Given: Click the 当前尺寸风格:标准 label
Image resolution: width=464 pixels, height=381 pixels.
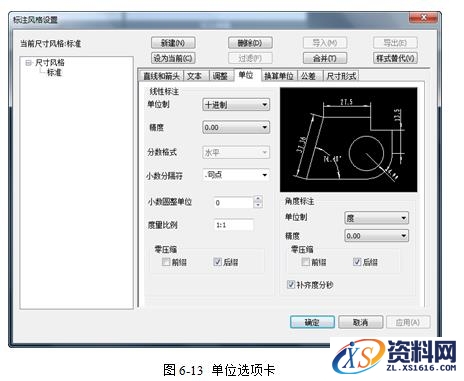Looking at the screenshot, I should [51, 44].
